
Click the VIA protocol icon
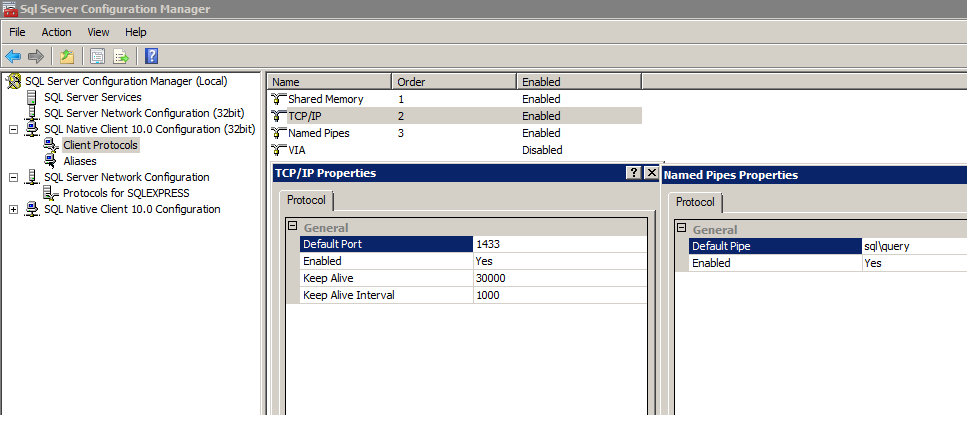point(279,149)
